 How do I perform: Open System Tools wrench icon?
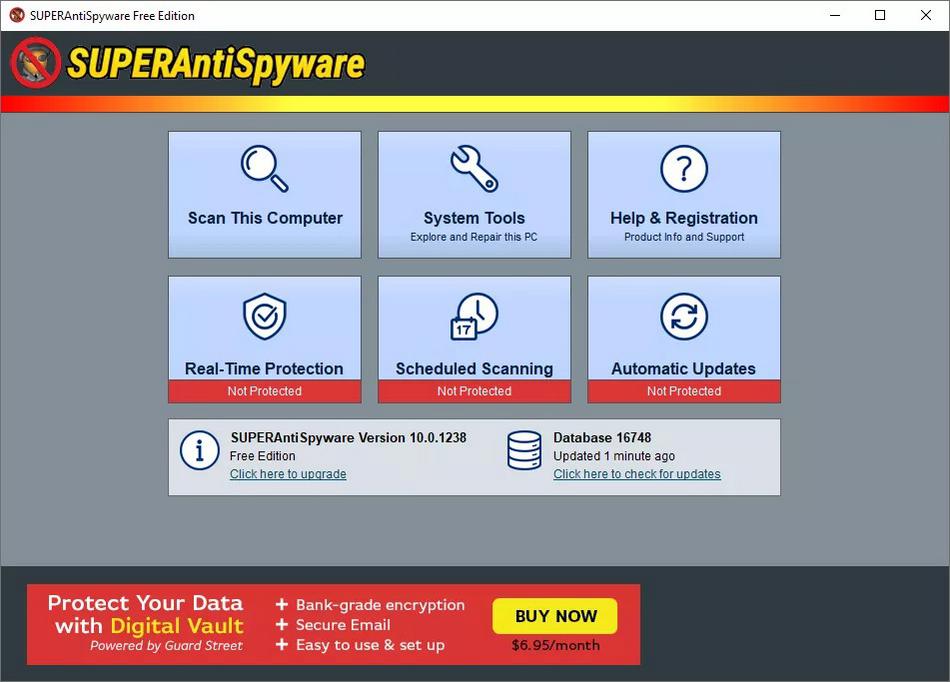click(474, 169)
